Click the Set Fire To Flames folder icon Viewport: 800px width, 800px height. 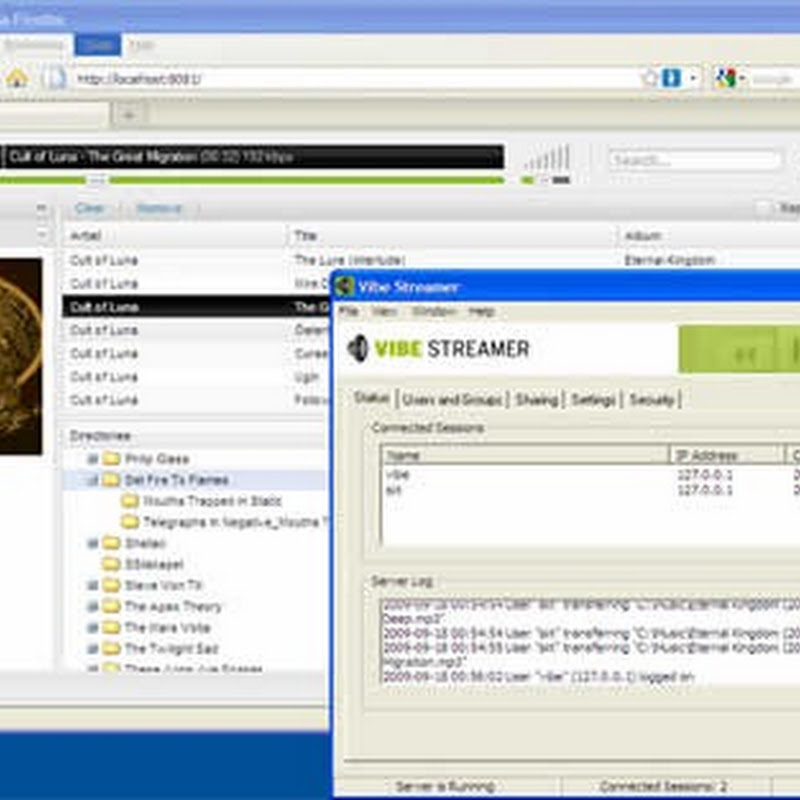click(x=111, y=480)
